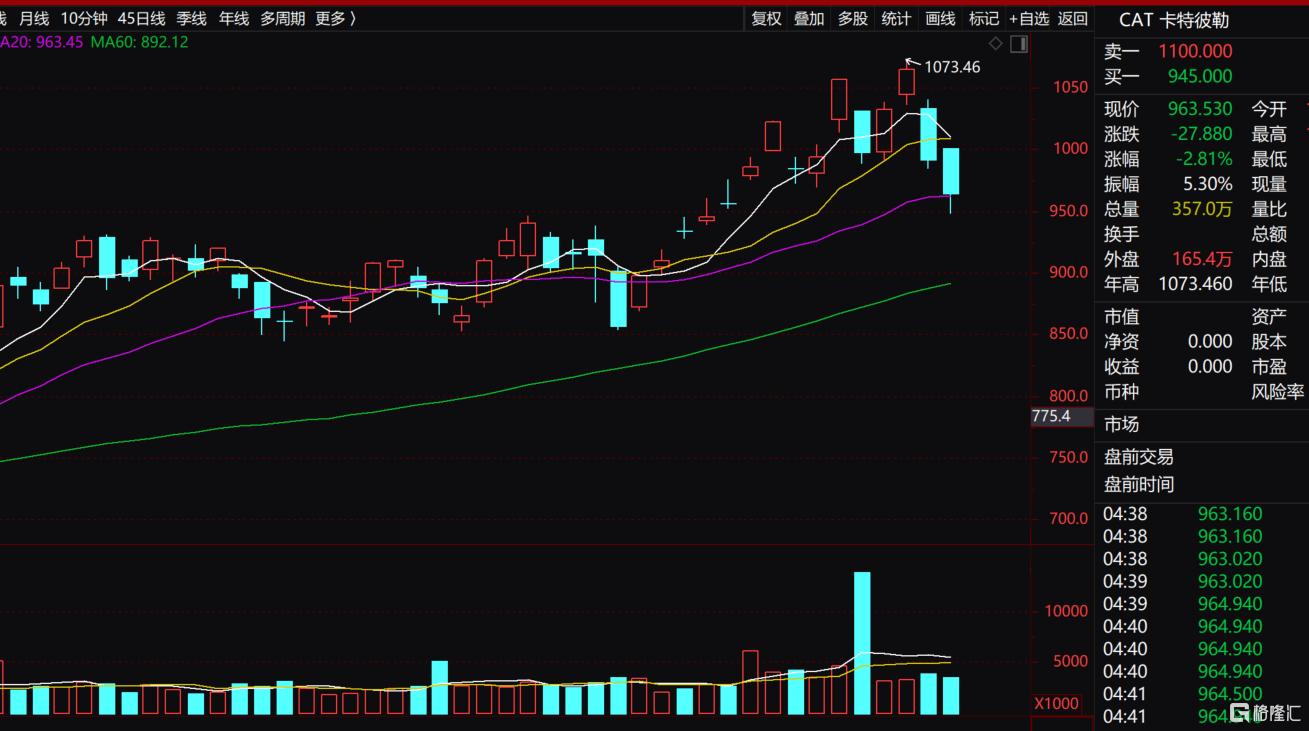Click the 标记 mark button
1309x731 pixels.
[984, 18]
